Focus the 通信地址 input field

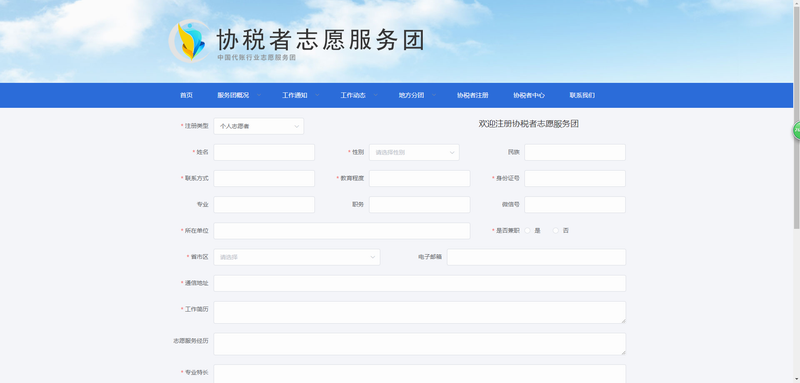tap(419, 283)
